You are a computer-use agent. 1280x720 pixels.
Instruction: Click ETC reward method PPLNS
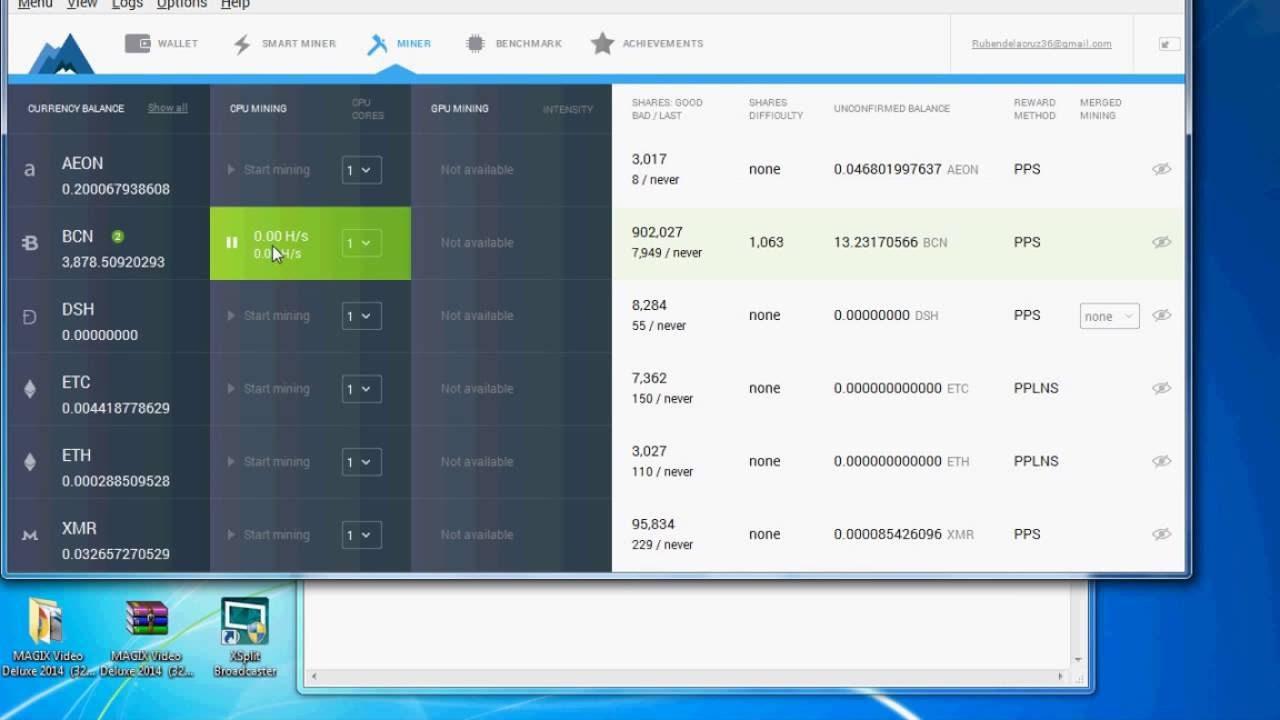click(x=1036, y=388)
